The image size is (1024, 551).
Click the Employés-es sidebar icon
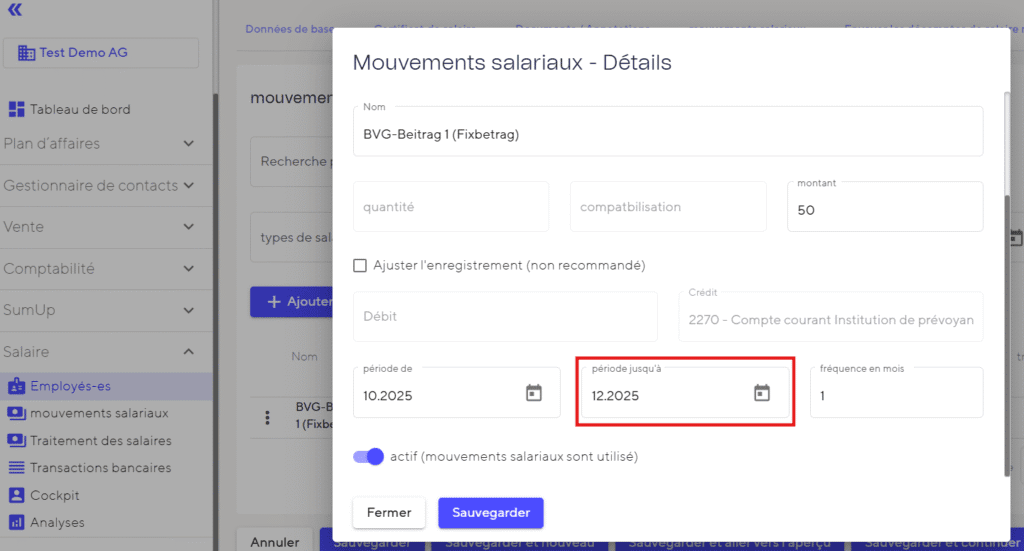[x=16, y=386]
